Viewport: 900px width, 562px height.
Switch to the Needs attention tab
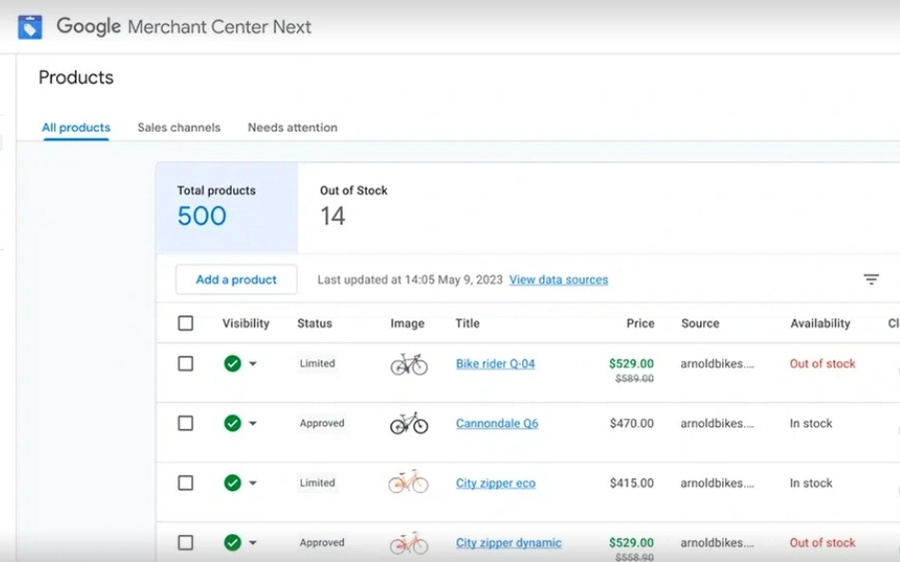pyautogui.click(x=293, y=127)
